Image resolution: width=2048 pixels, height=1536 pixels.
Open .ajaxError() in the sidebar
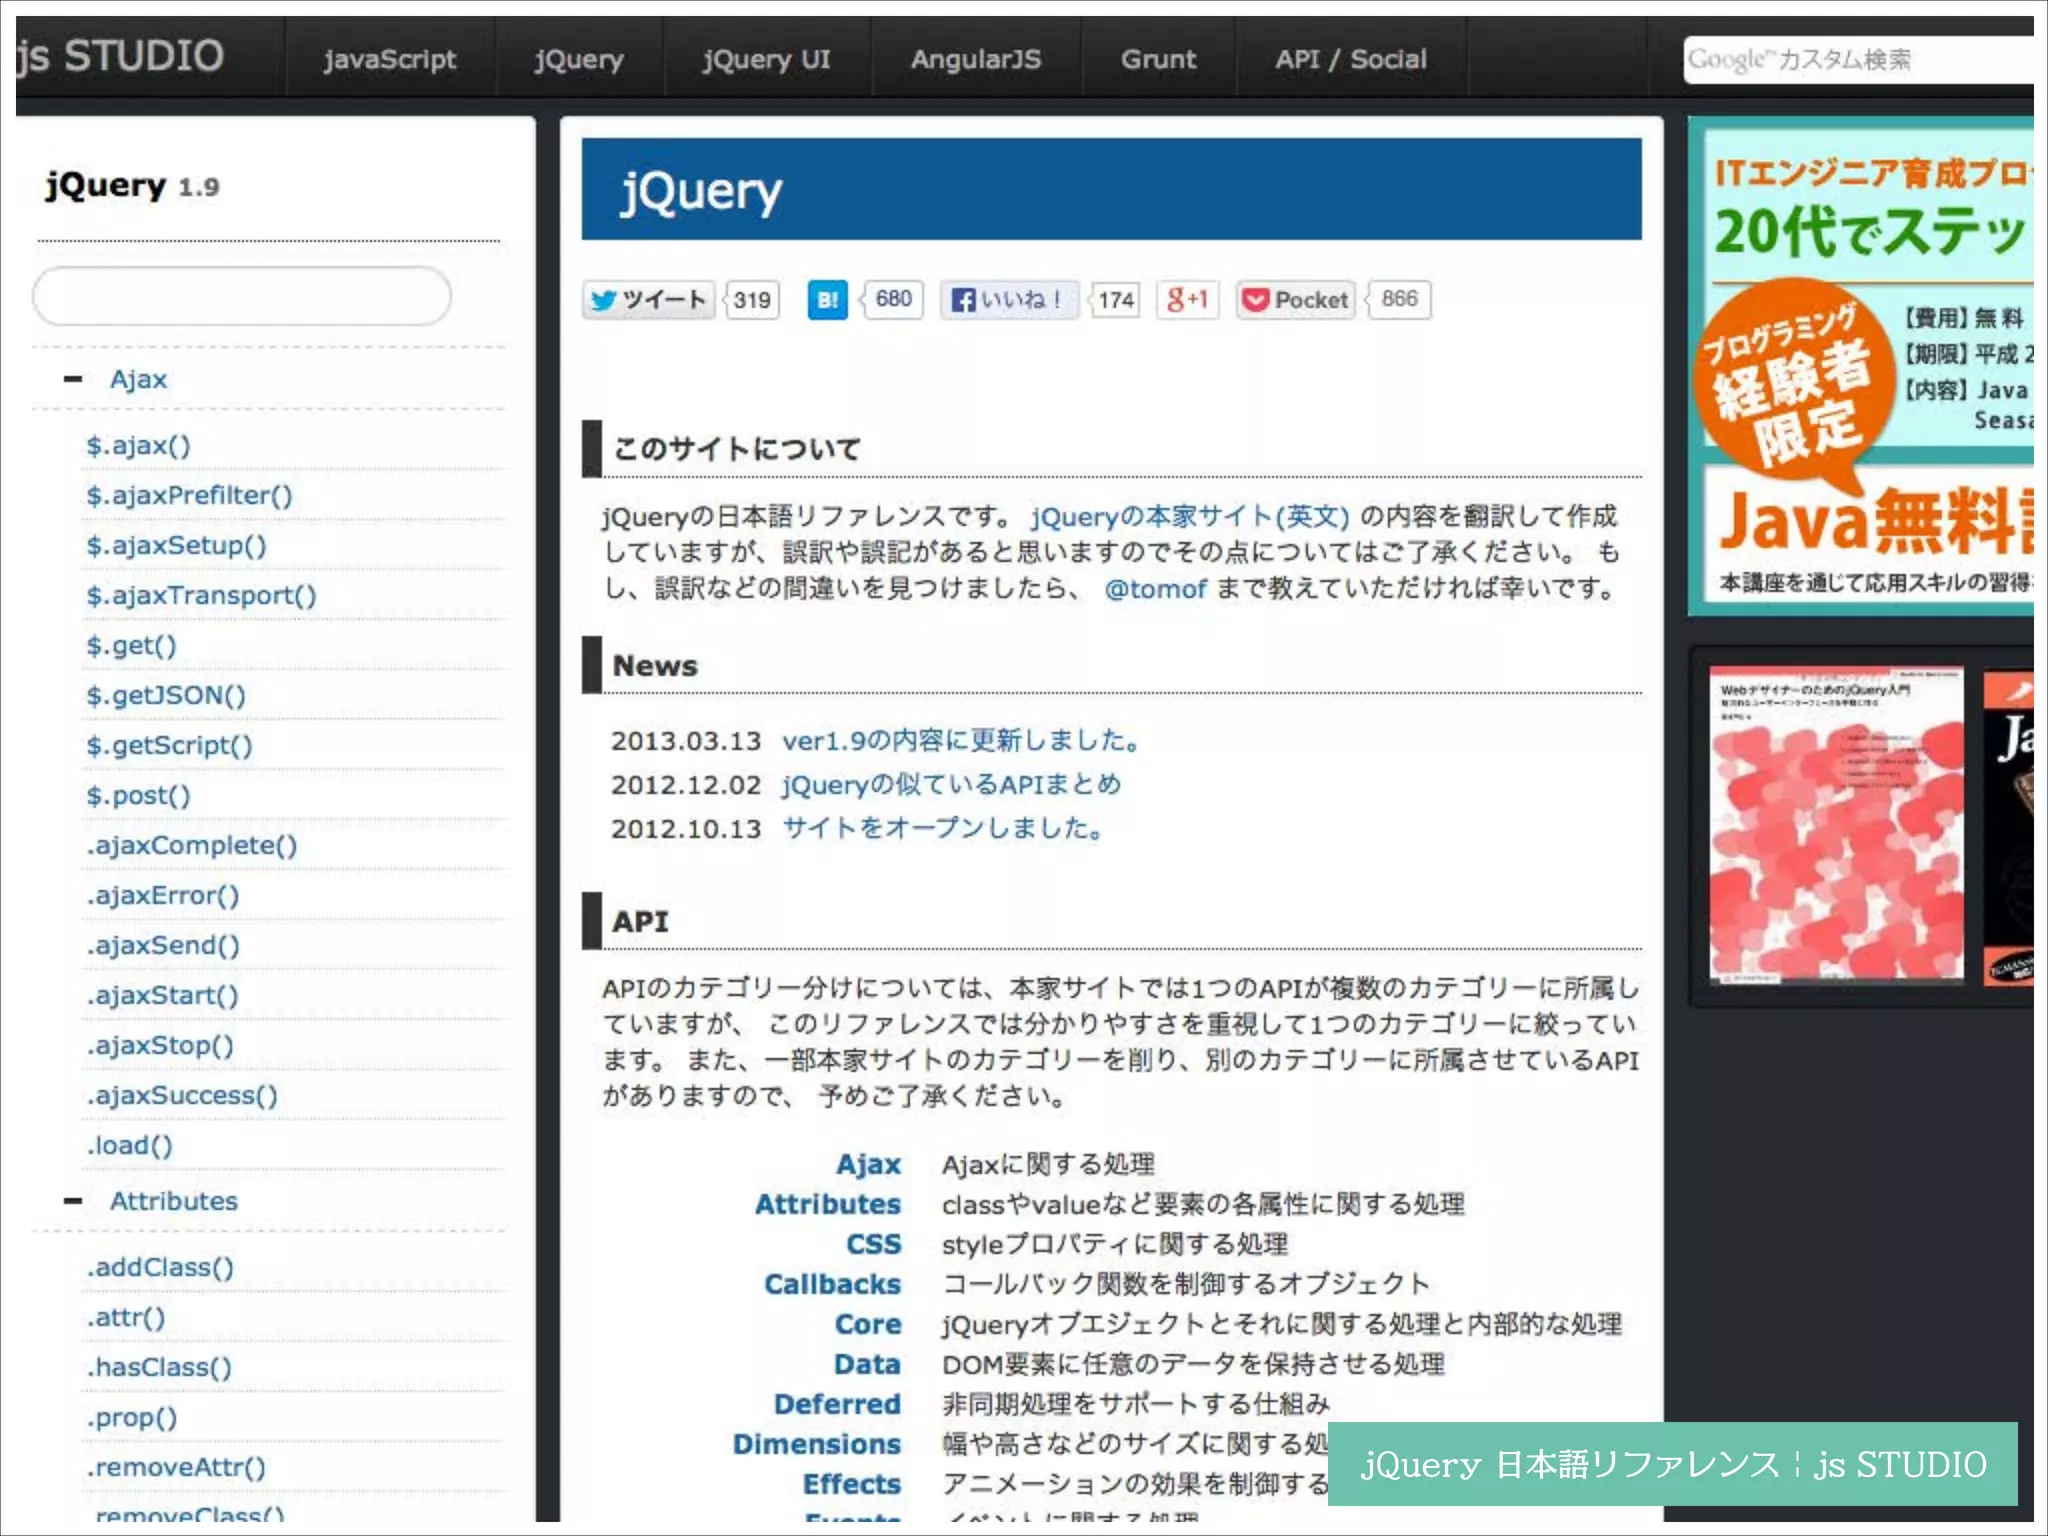163,896
